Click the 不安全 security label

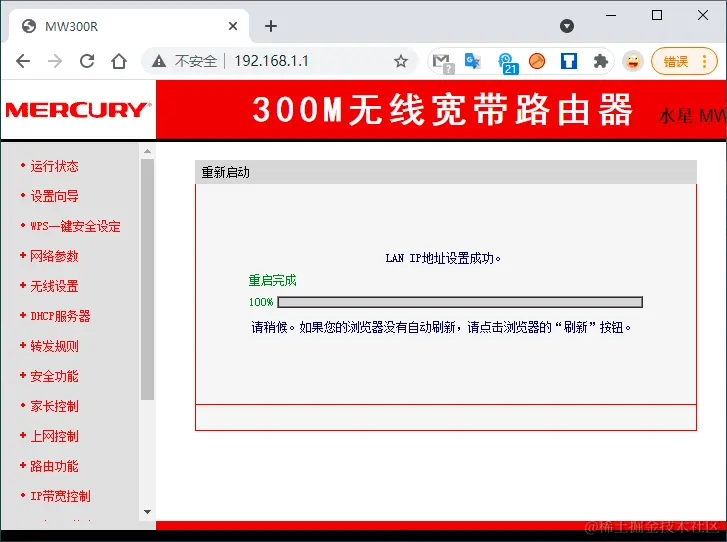pyautogui.click(x=196, y=61)
